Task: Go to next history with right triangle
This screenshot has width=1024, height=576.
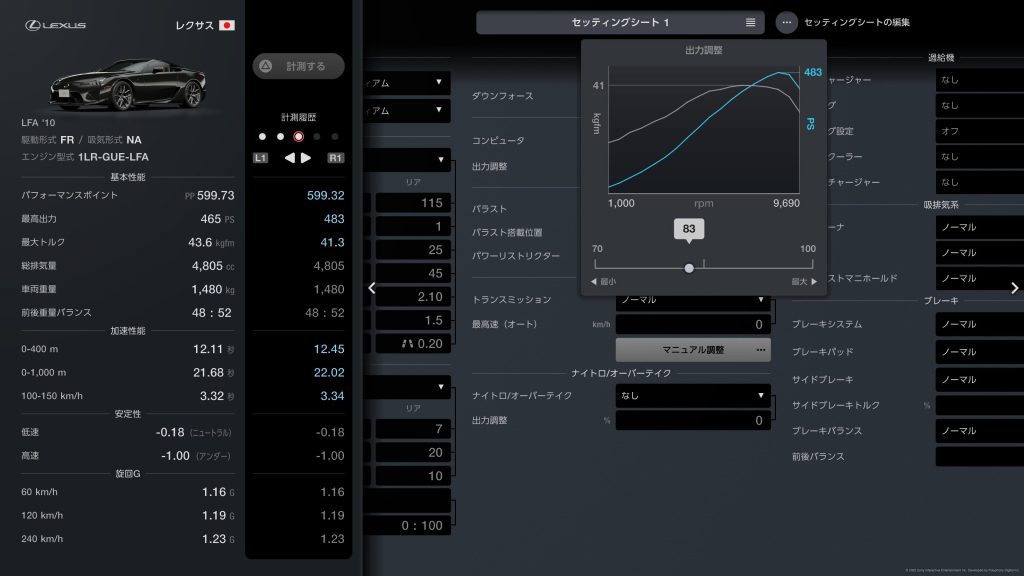Action: (x=306, y=158)
